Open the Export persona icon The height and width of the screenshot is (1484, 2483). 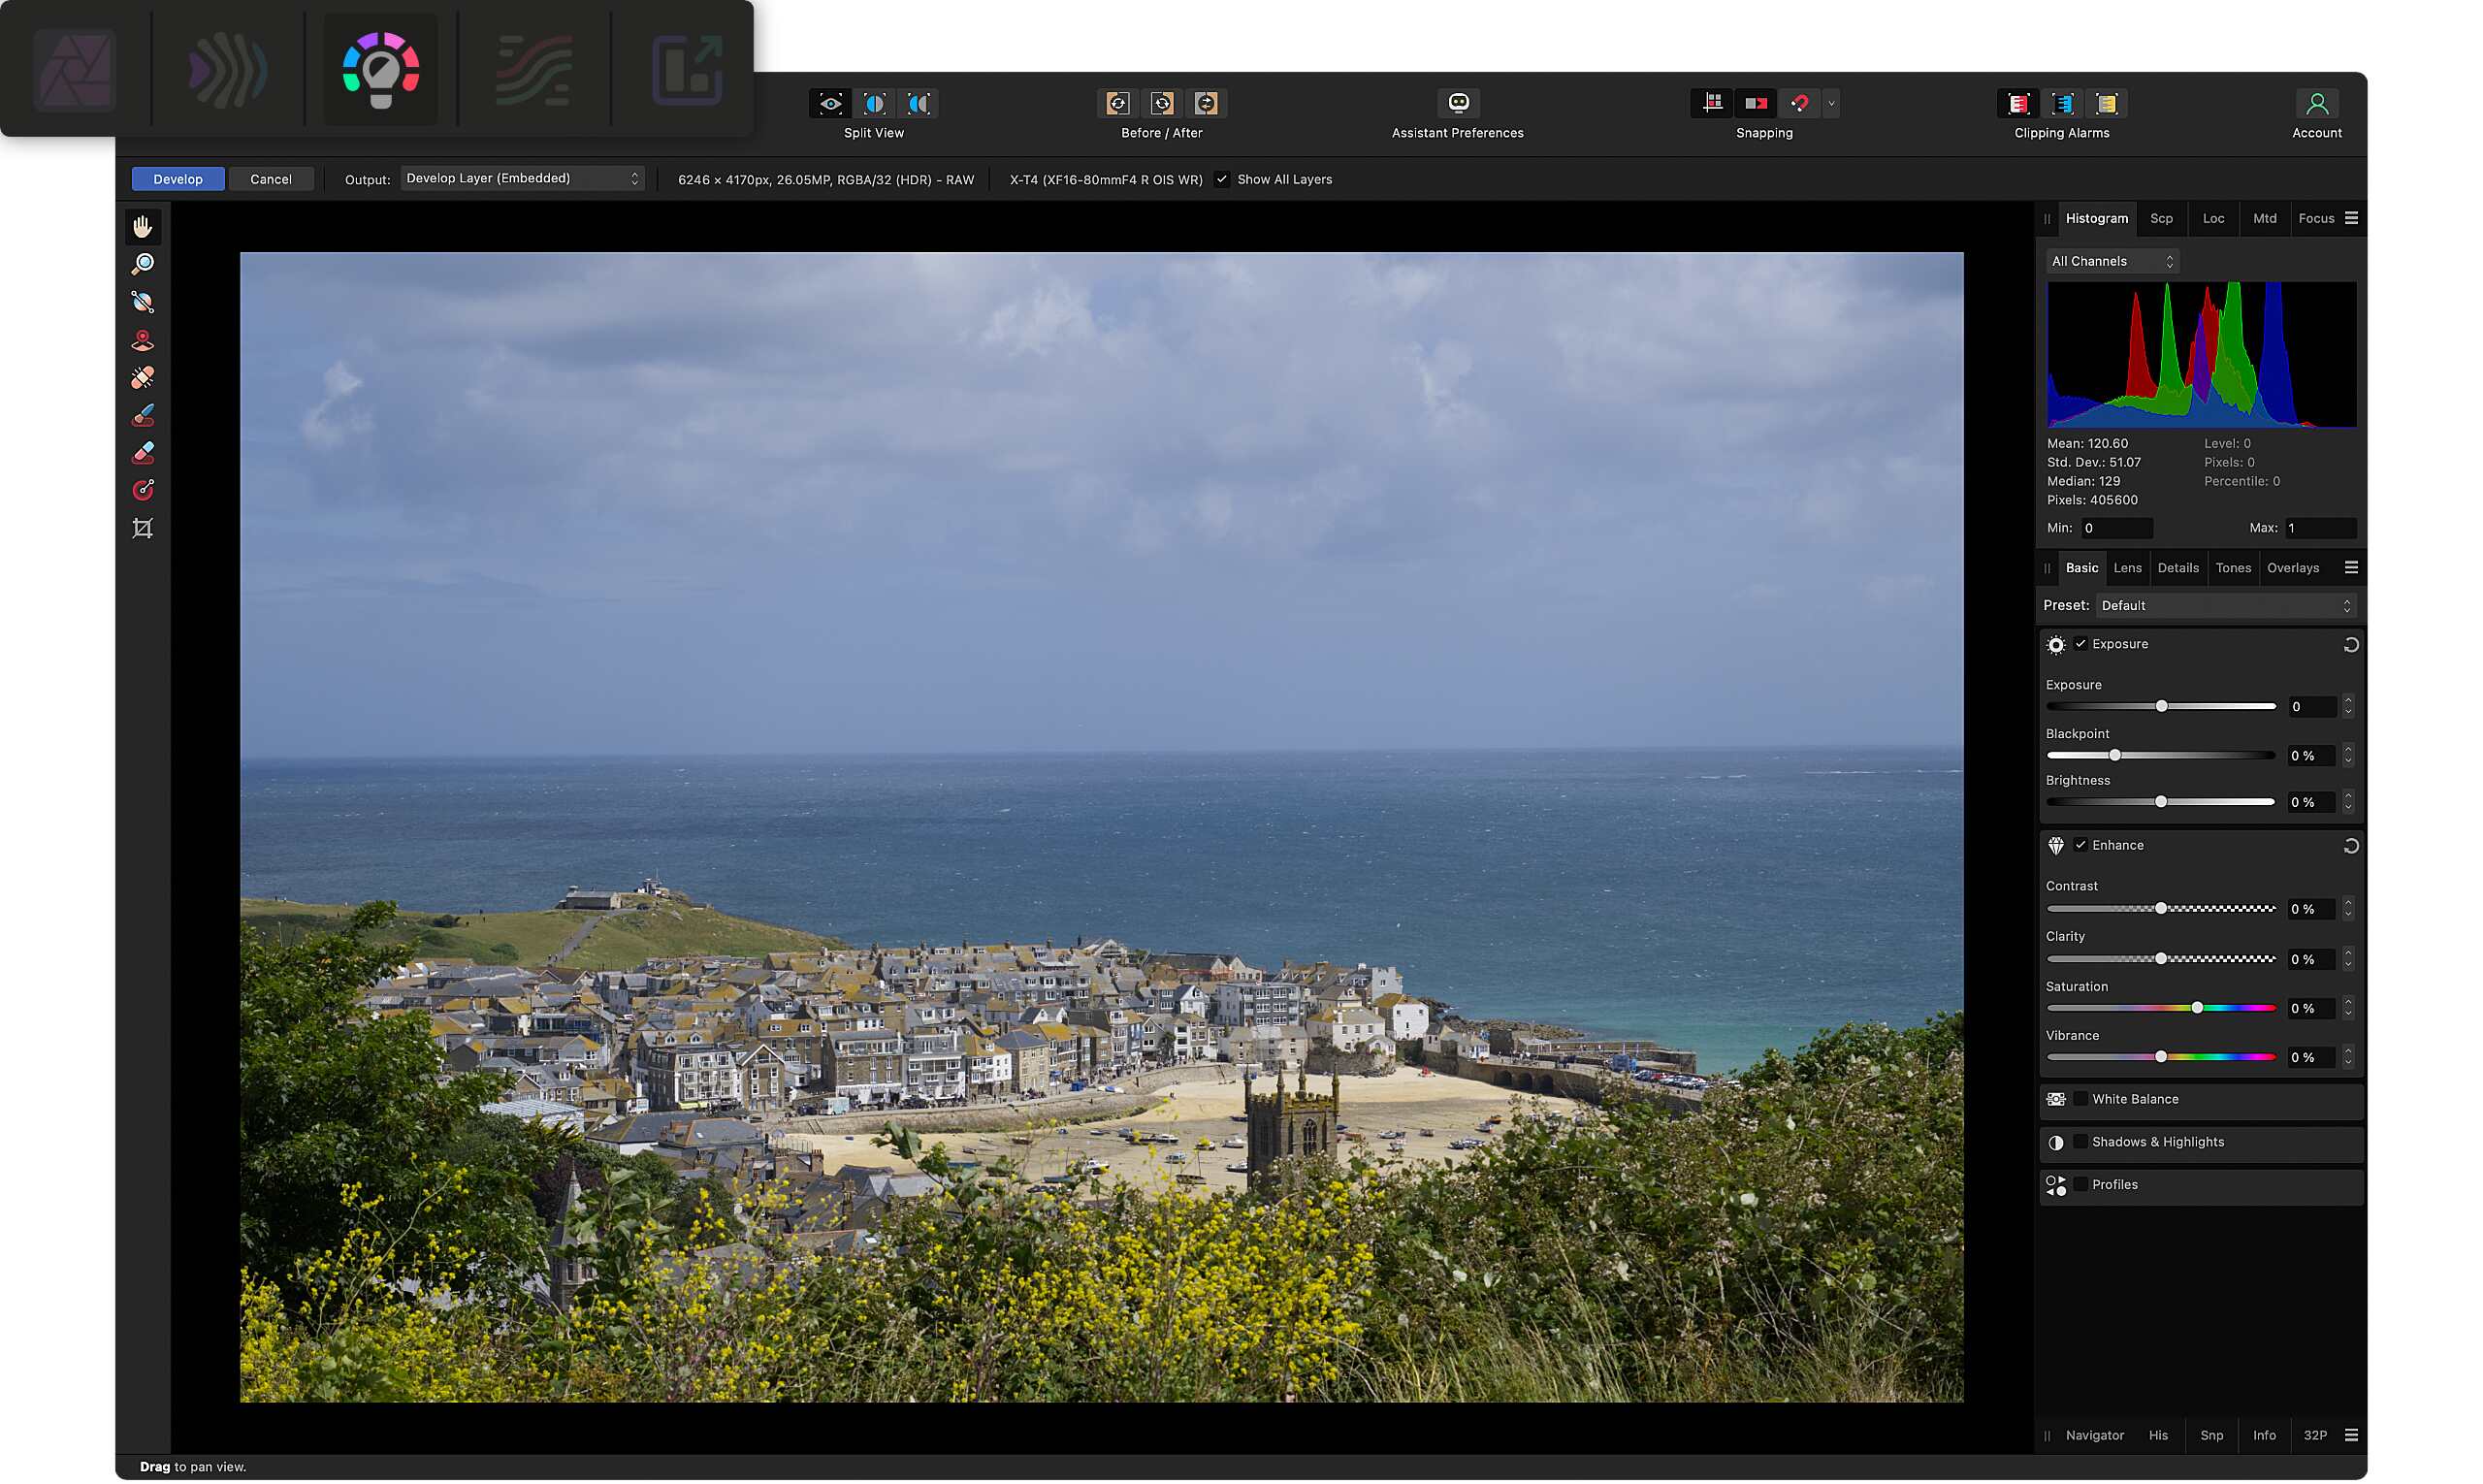pos(687,70)
